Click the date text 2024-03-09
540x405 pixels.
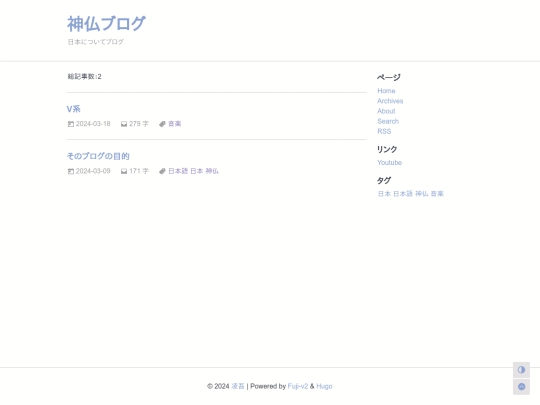(x=93, y=171)
